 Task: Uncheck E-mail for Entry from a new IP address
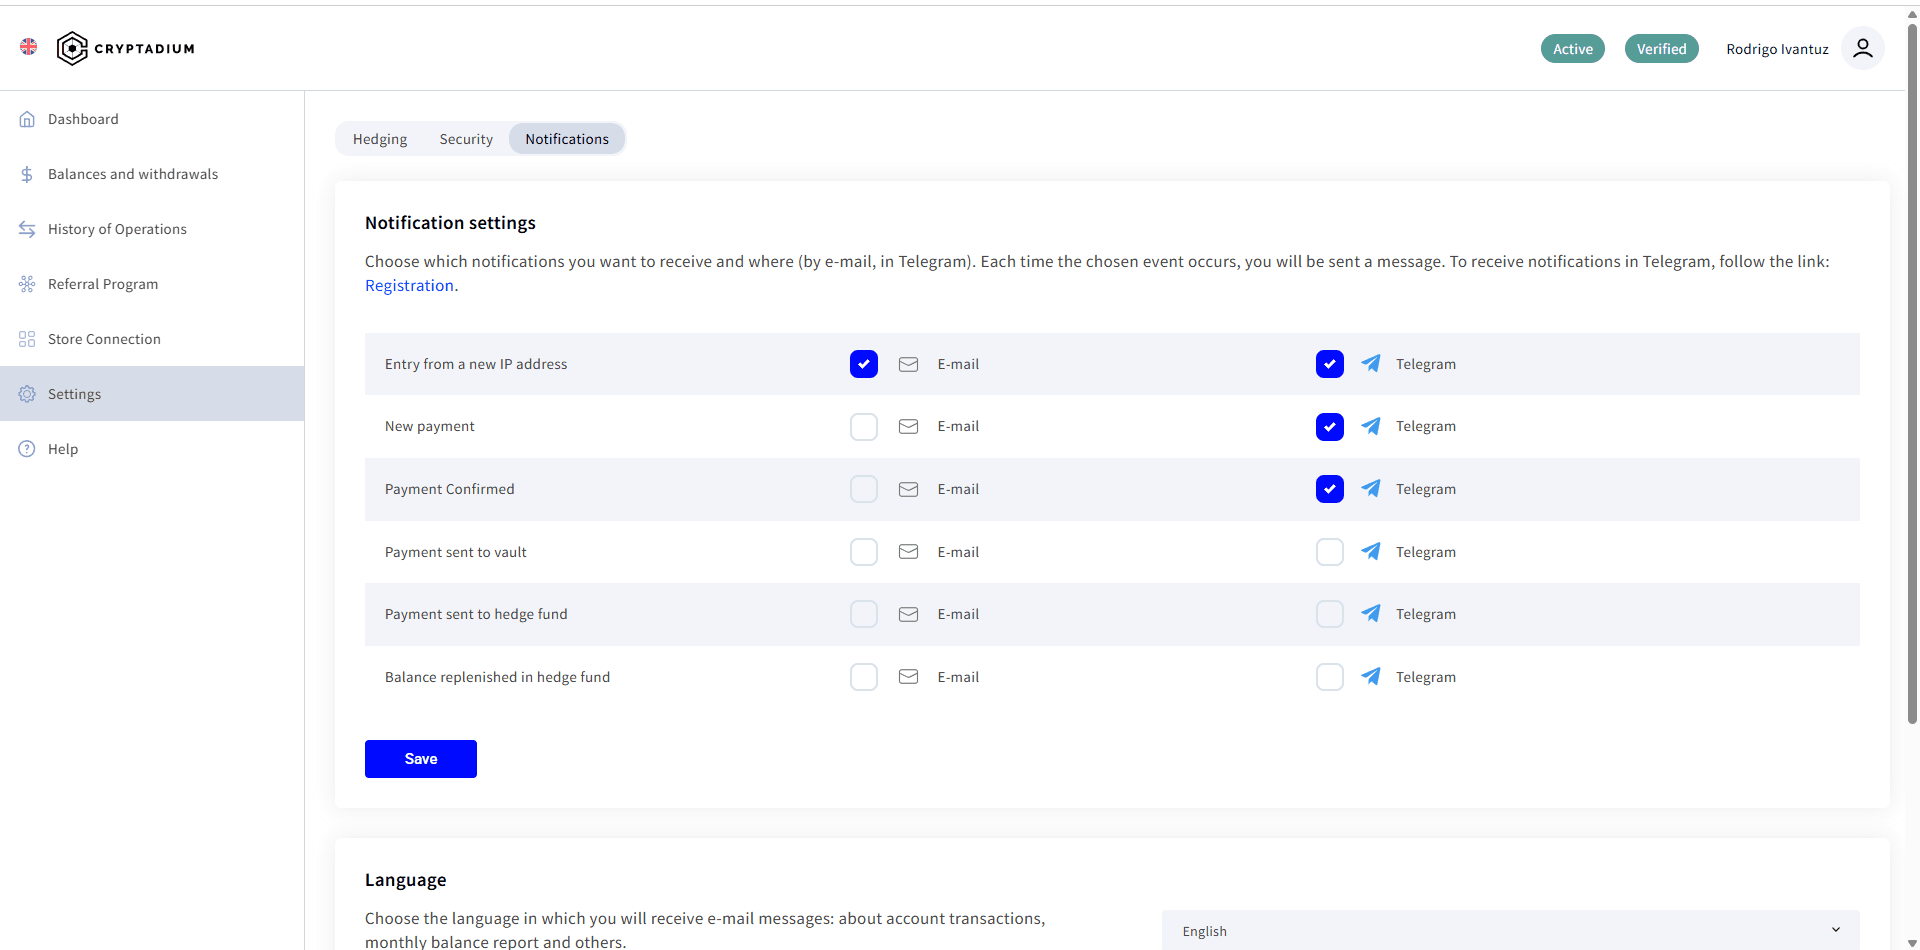(864, 364)
